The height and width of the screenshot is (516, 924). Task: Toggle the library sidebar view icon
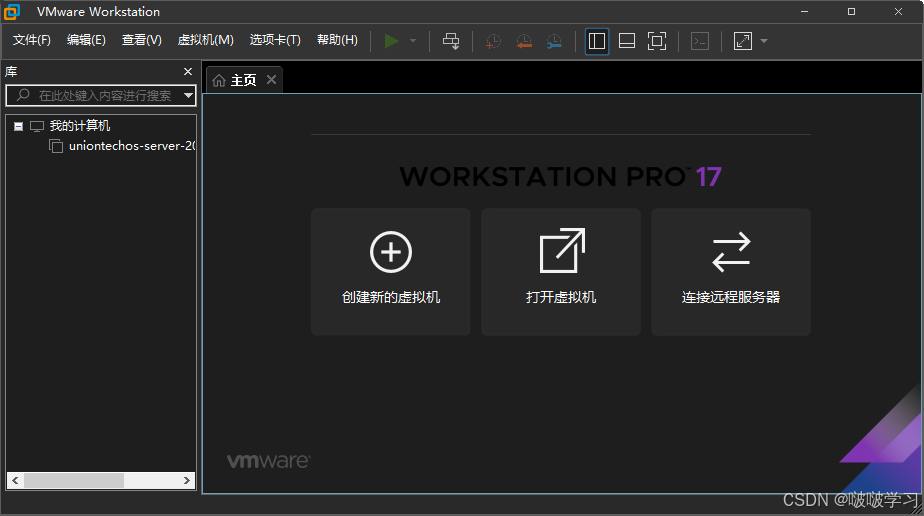click(597, 41)
